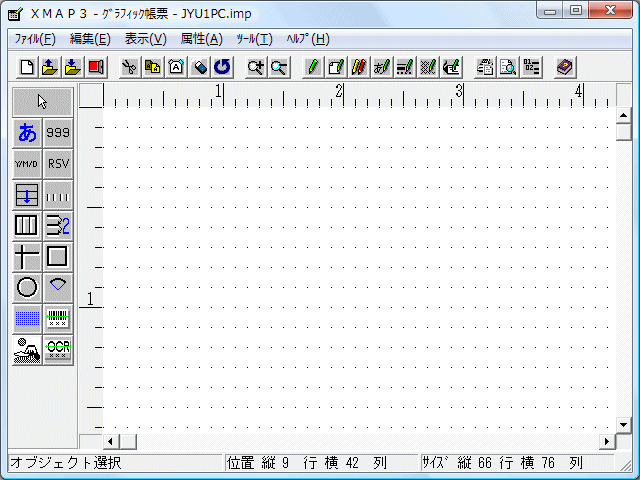Open the purple help book icon

(x=565, y=67)
